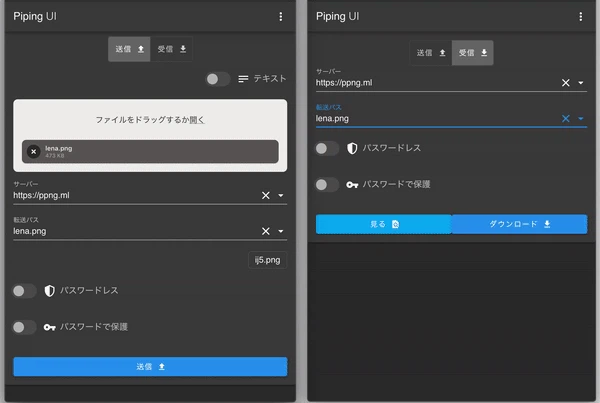Select the 送信 send tab in left panel
Viewport: 600px width, 403px height.
point(129,49)
